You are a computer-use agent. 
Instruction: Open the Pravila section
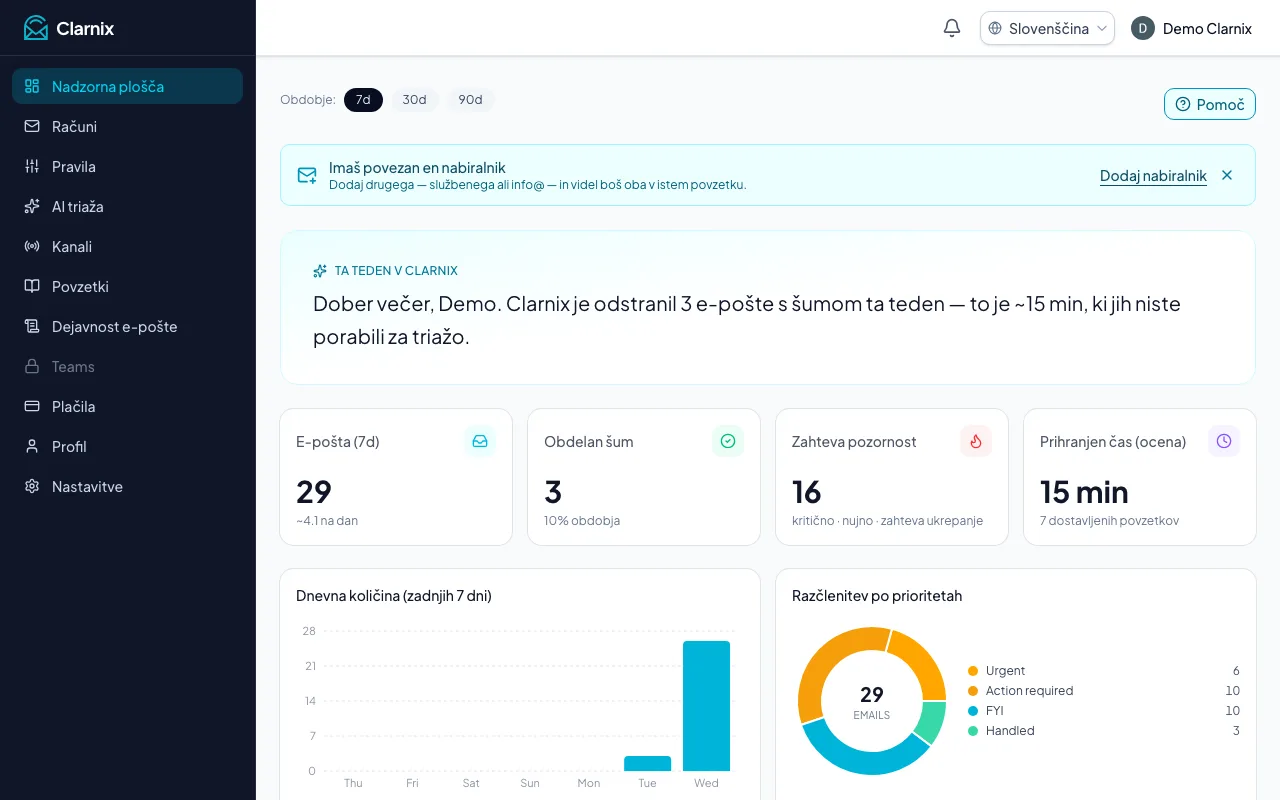[x=127, y=166]
